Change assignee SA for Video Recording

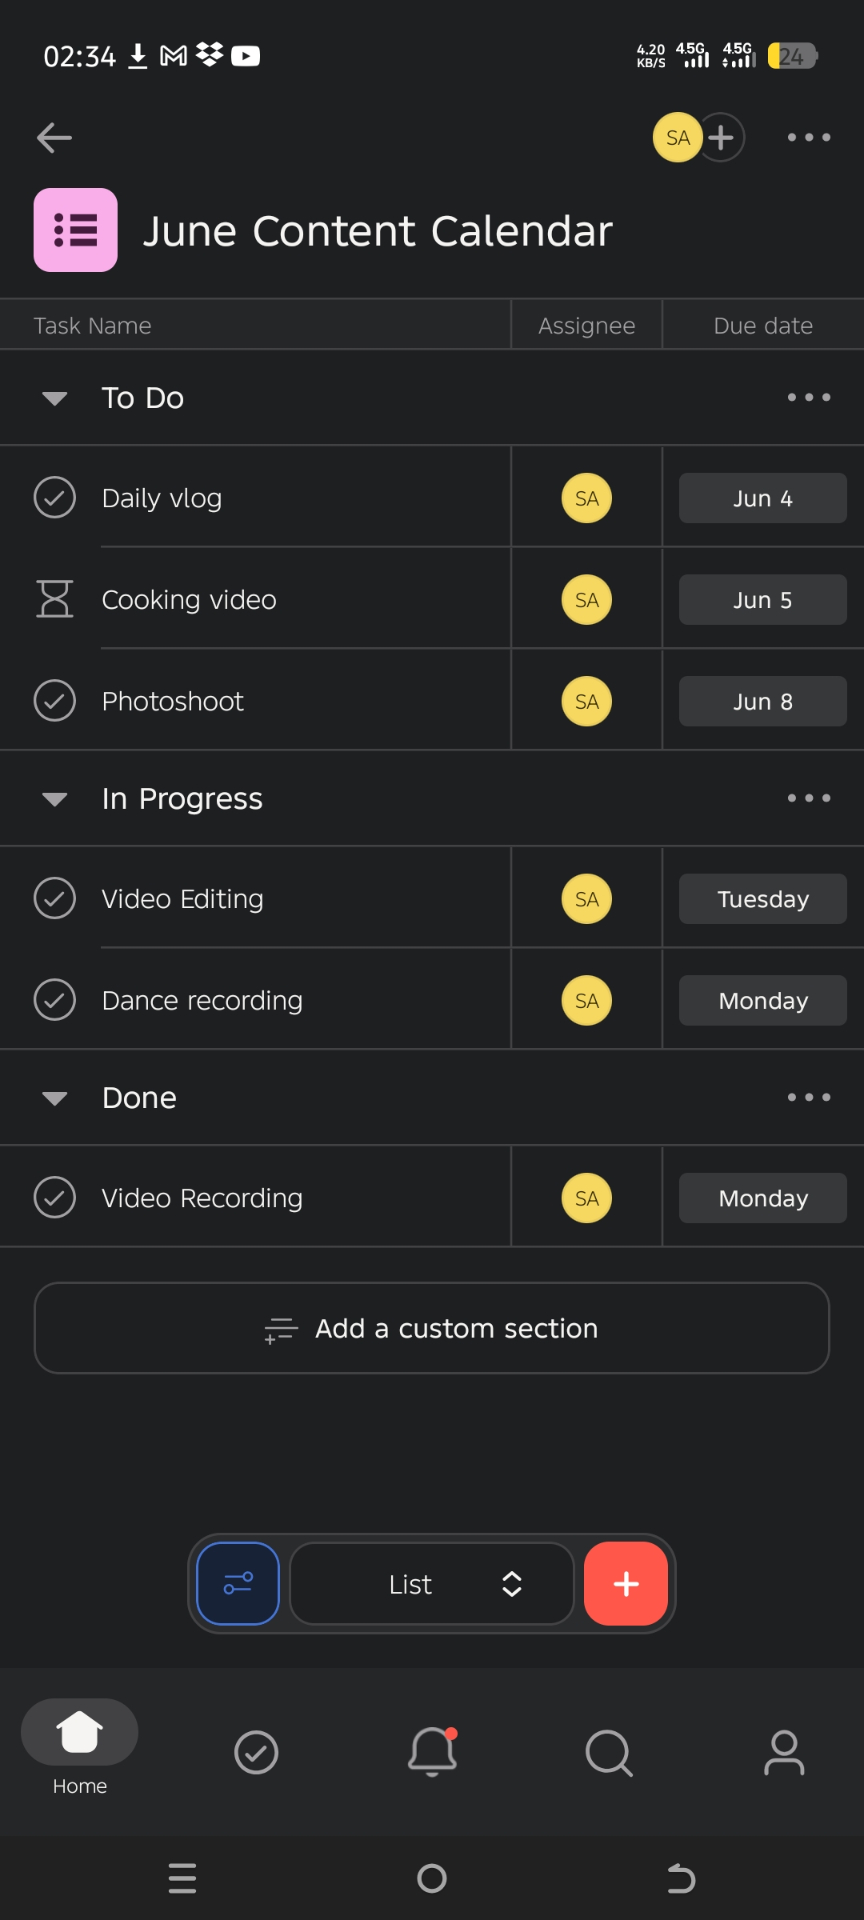(x=587, y=1198)
